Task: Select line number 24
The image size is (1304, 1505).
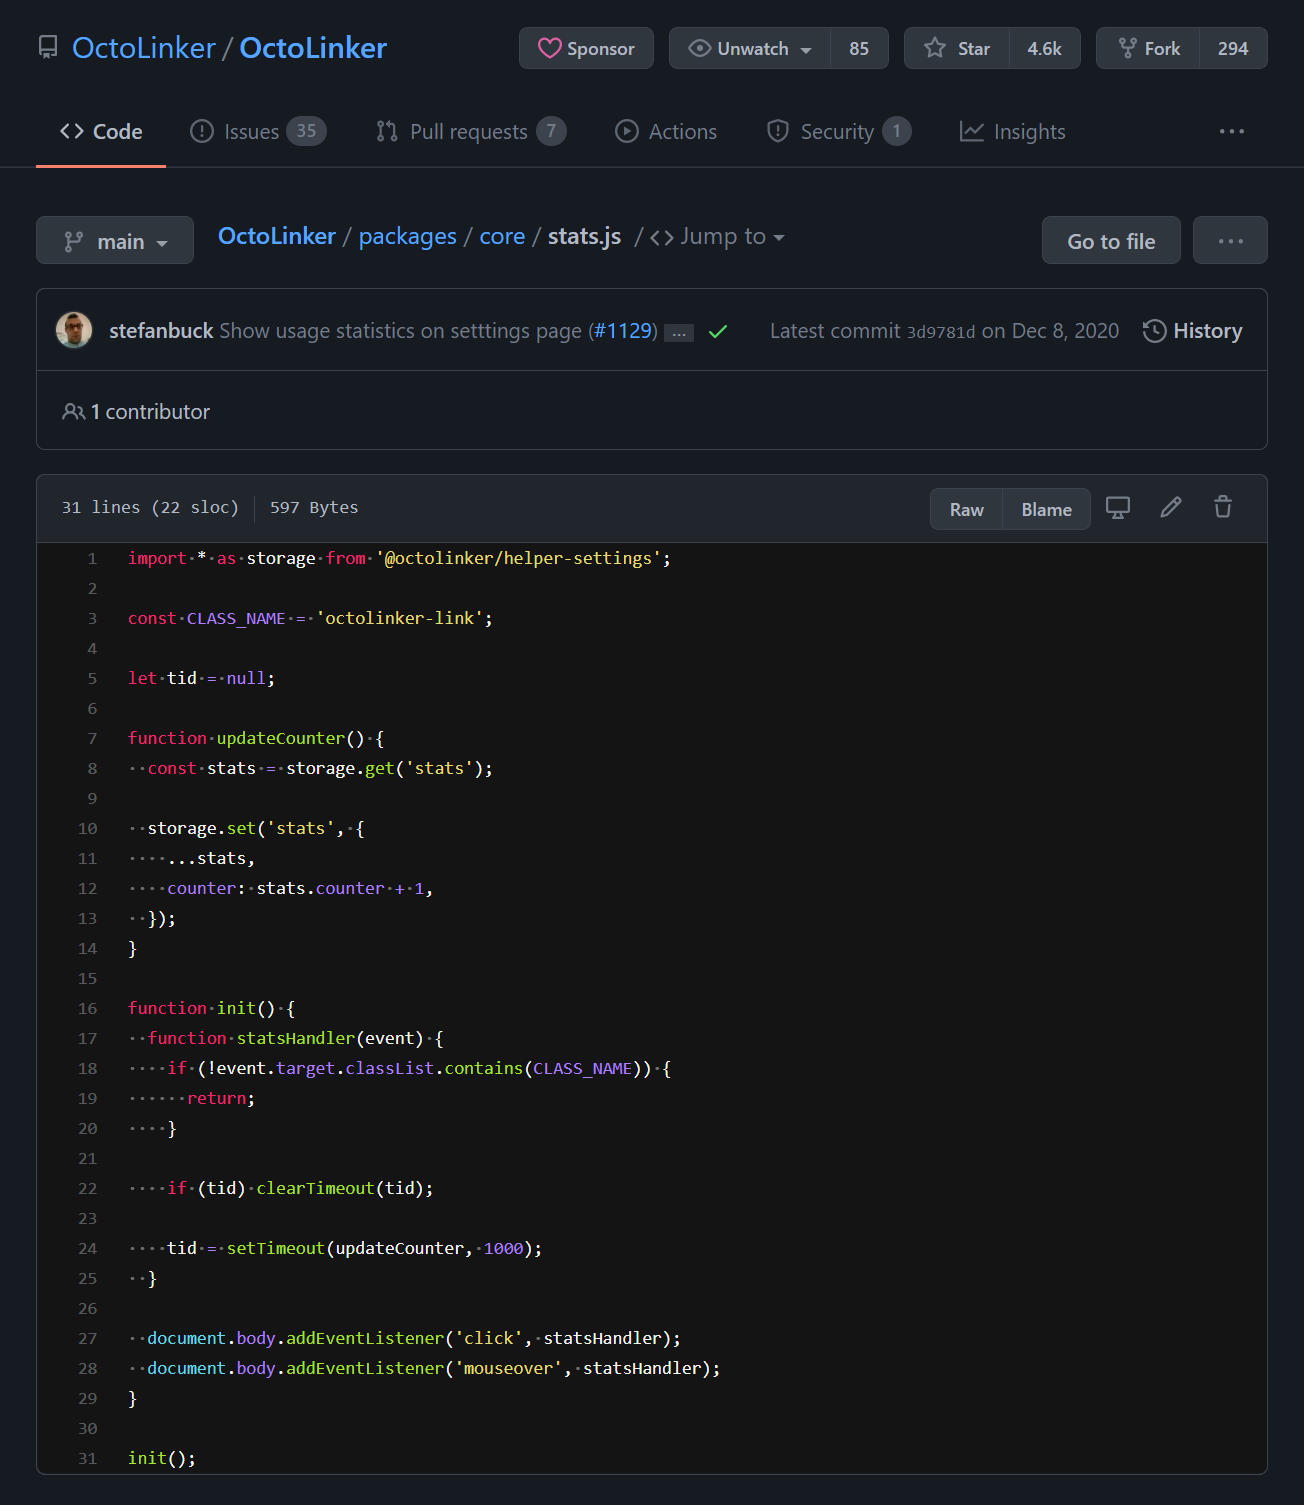Action: (88, 1248)
